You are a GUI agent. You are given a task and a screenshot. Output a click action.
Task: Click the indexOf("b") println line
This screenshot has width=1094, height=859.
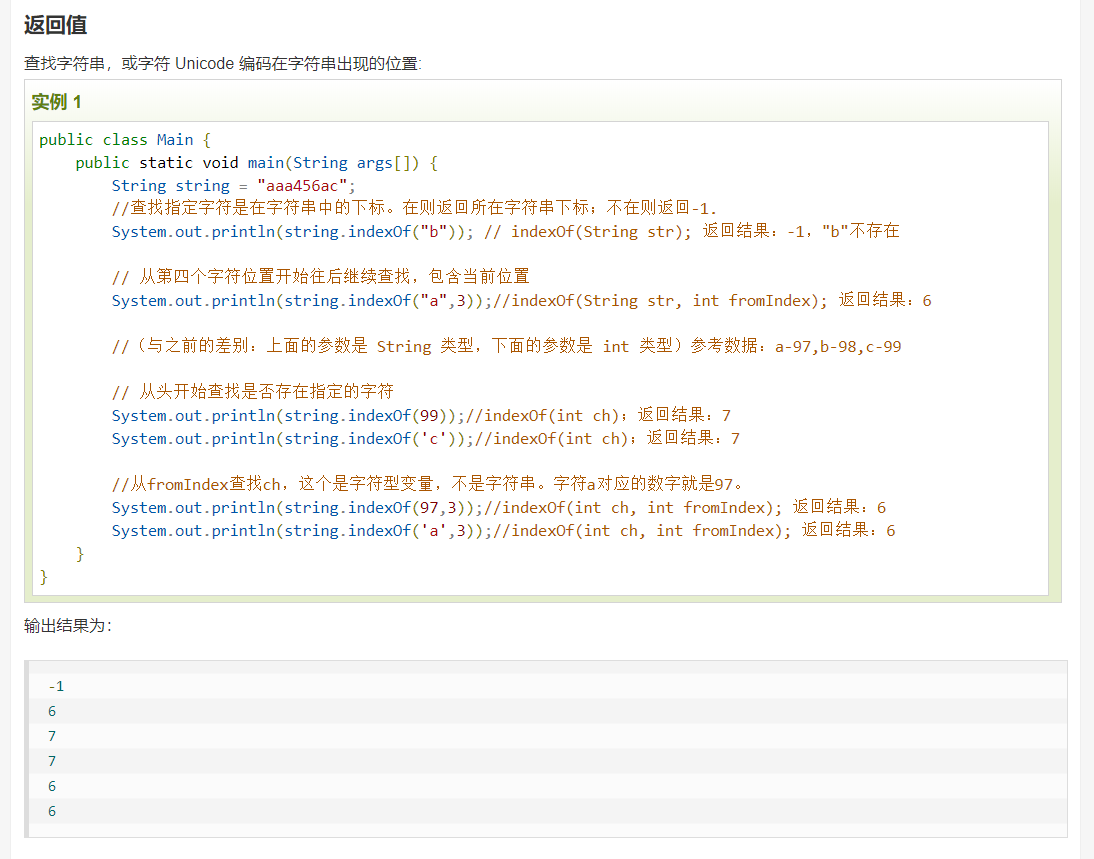tap(506, 231)
